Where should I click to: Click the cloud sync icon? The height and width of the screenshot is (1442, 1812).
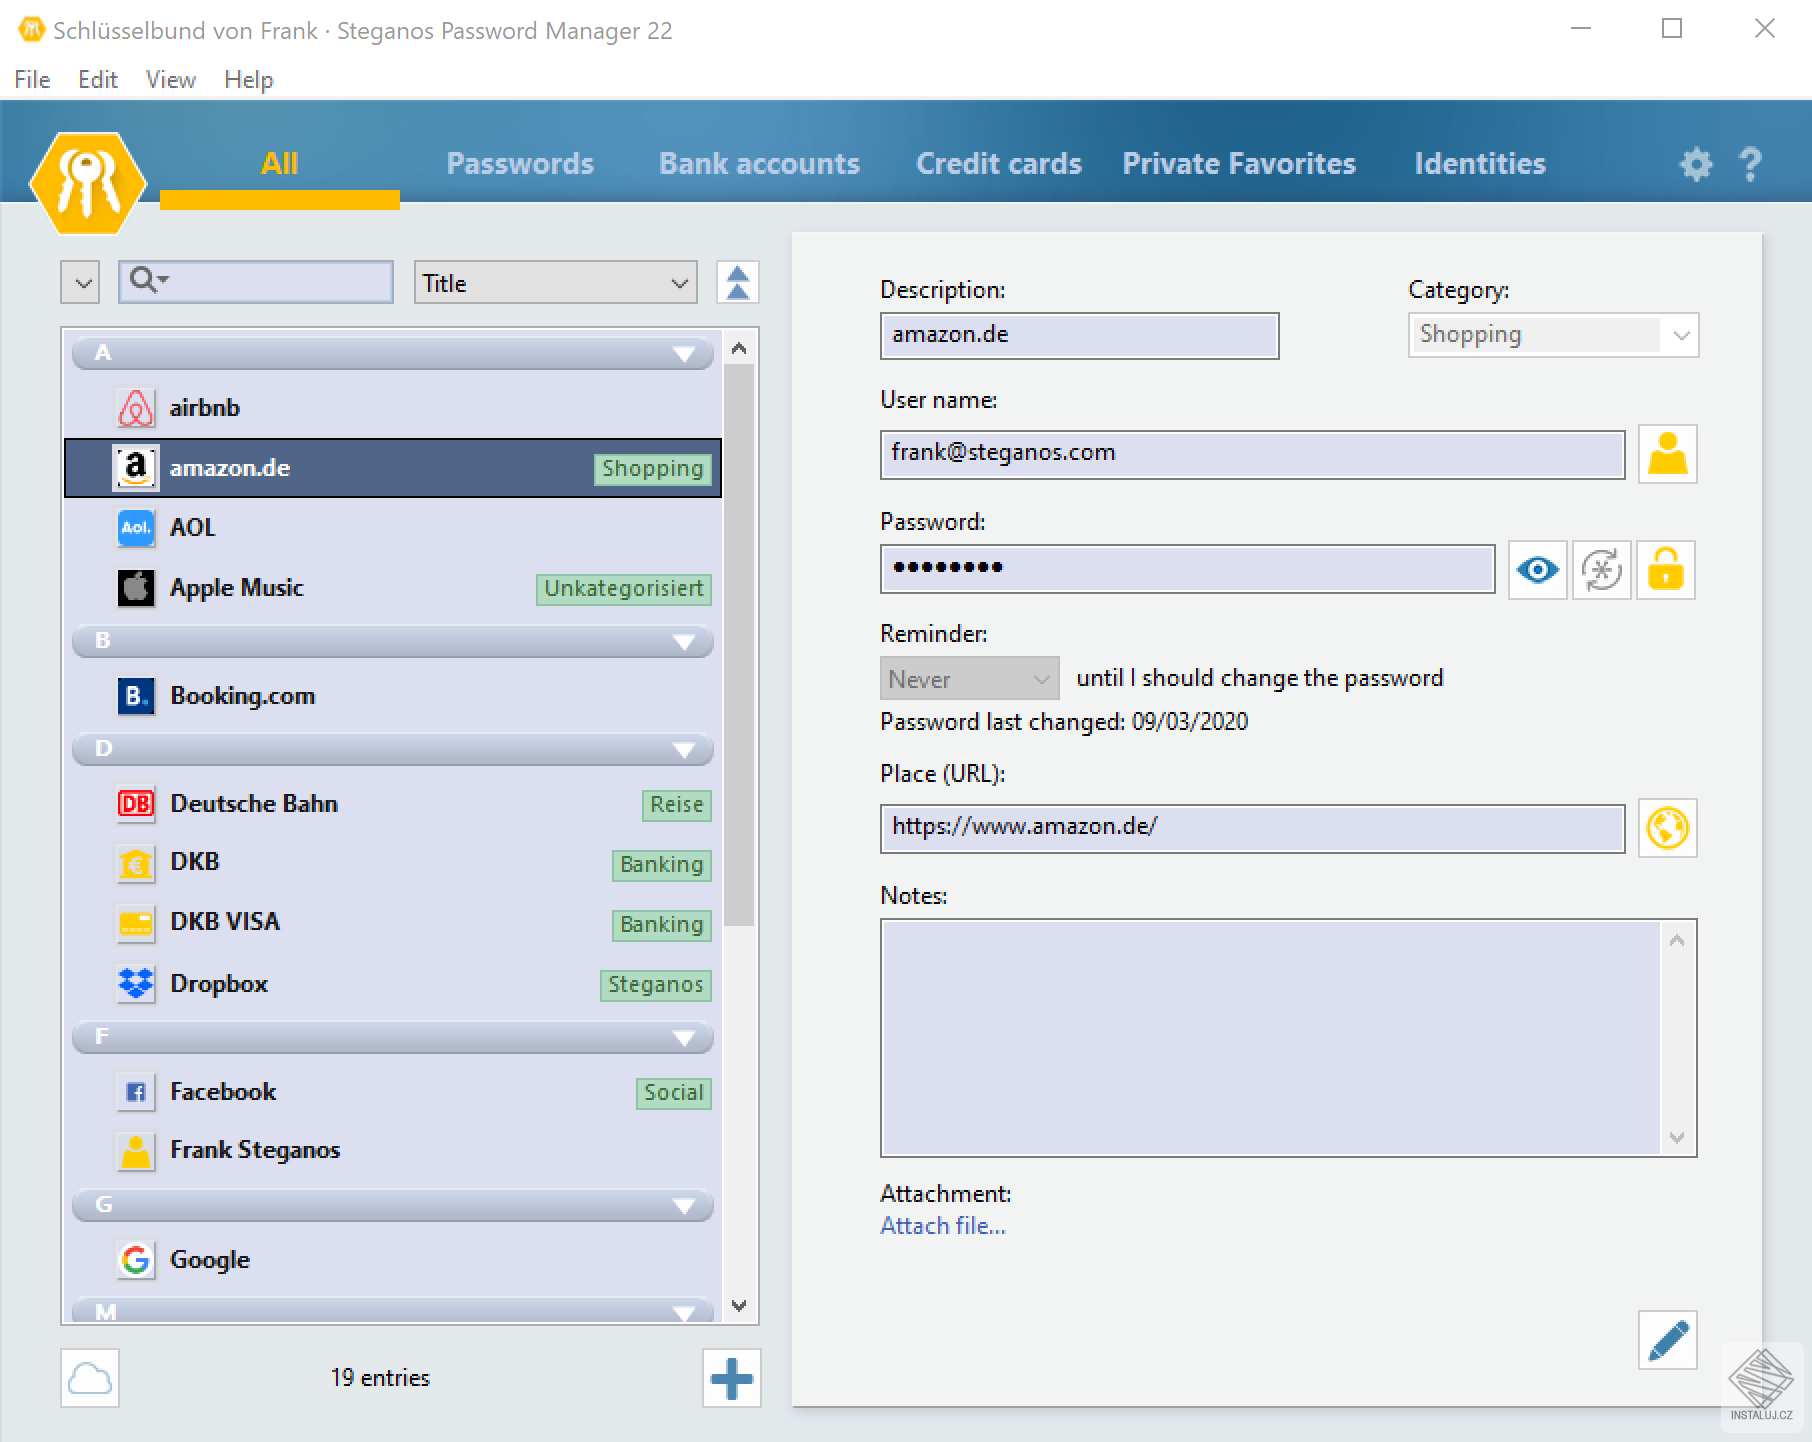coord(90,1378)
